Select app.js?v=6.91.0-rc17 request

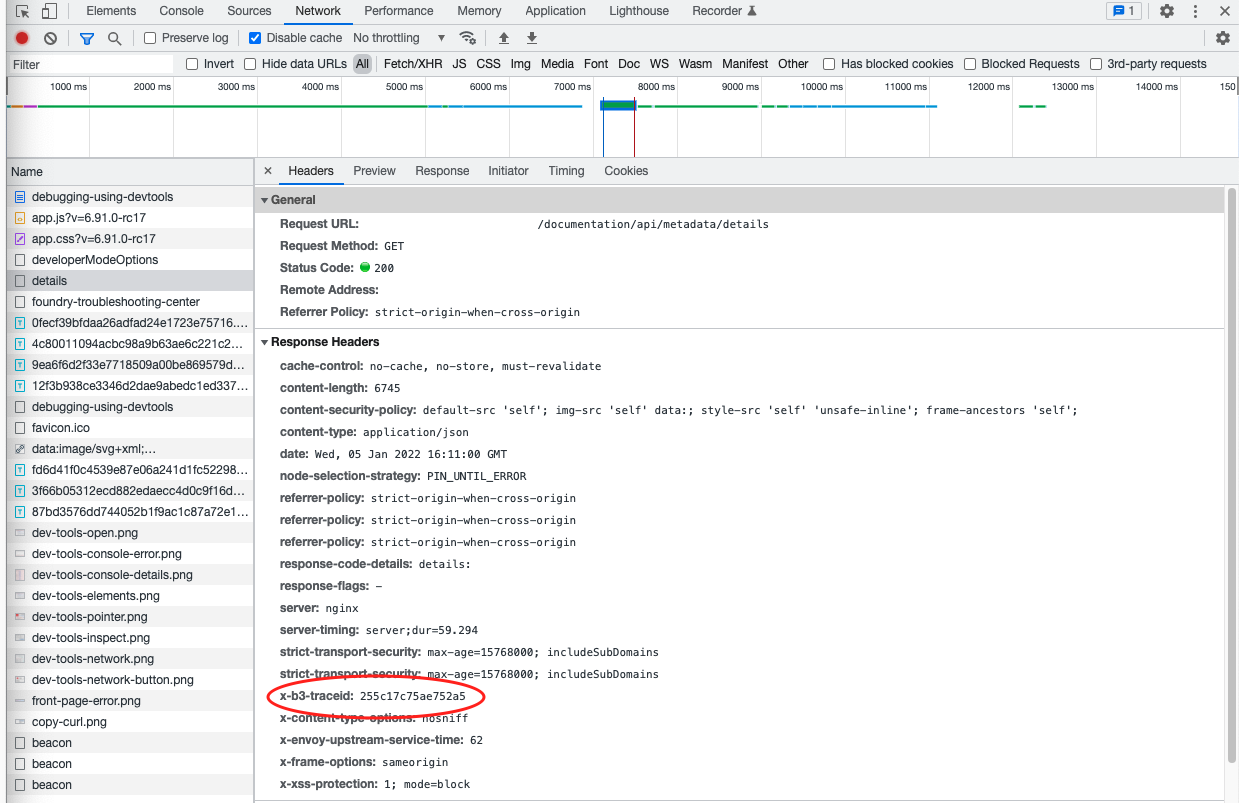[130, 218]
